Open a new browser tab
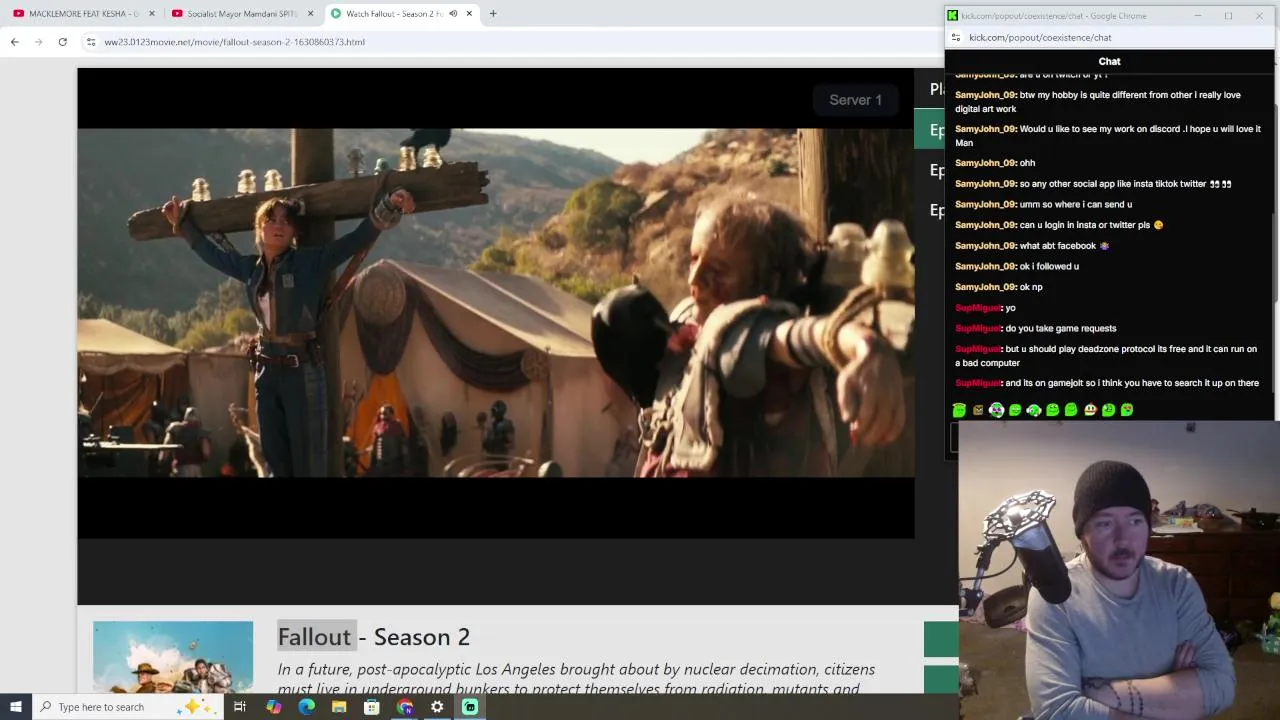The height and width of the screenshot is (720, 1280). click(493, 14)
